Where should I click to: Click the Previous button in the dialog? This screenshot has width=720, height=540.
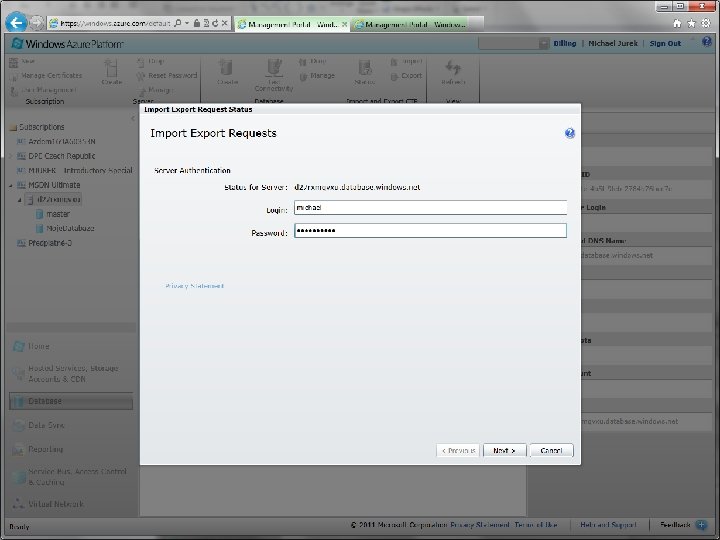pos(458,450)
